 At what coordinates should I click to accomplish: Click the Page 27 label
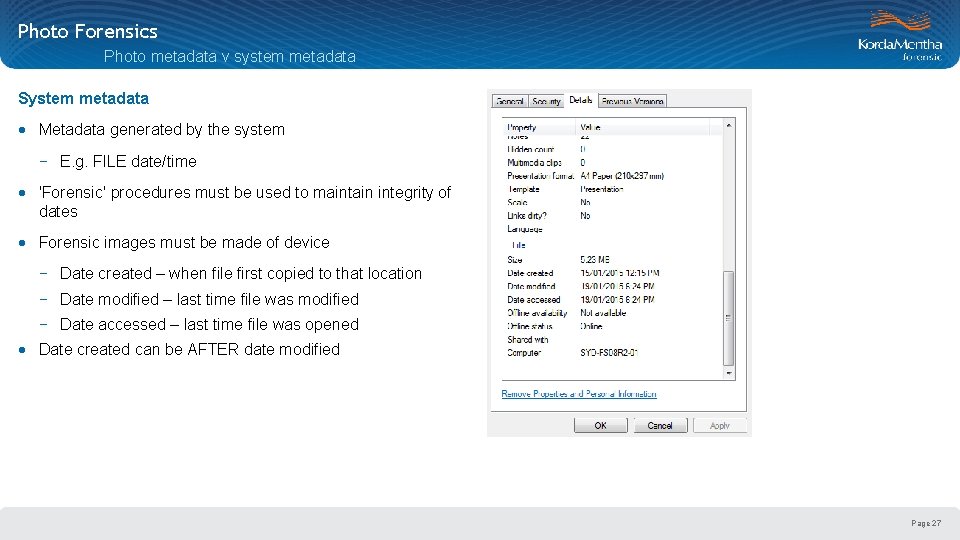click(926, 523)
